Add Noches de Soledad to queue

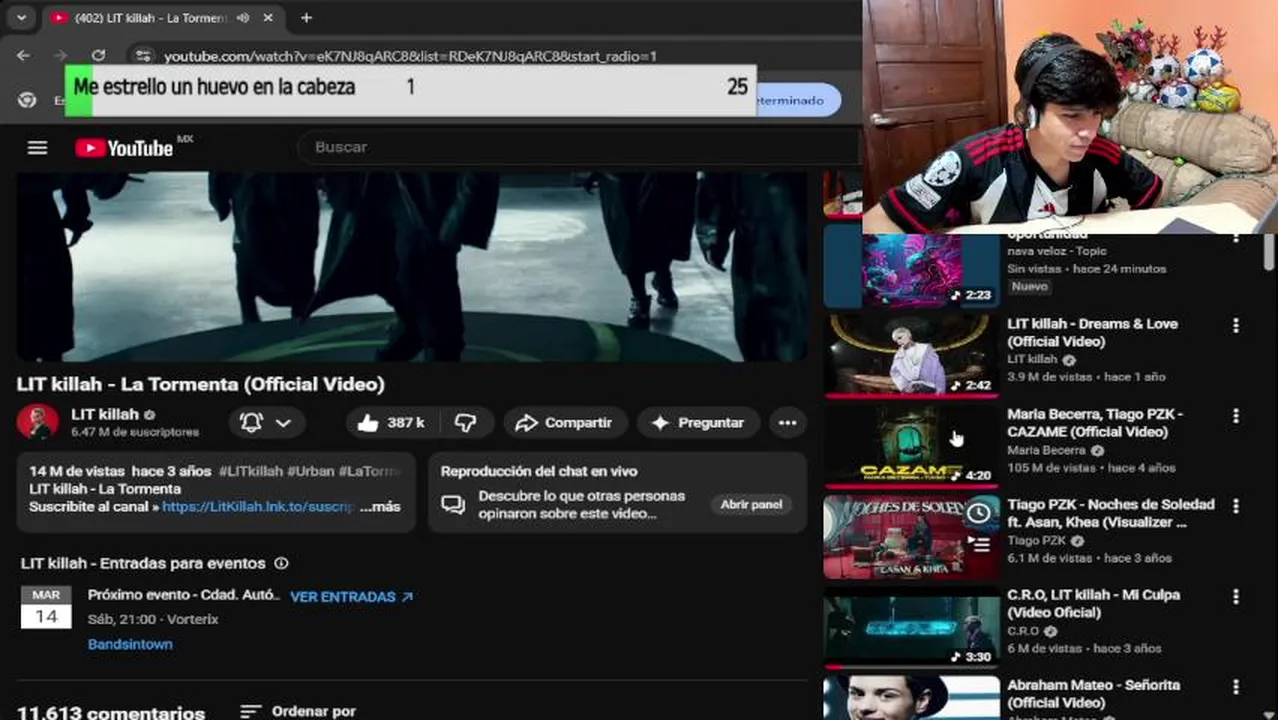point(978,545)
